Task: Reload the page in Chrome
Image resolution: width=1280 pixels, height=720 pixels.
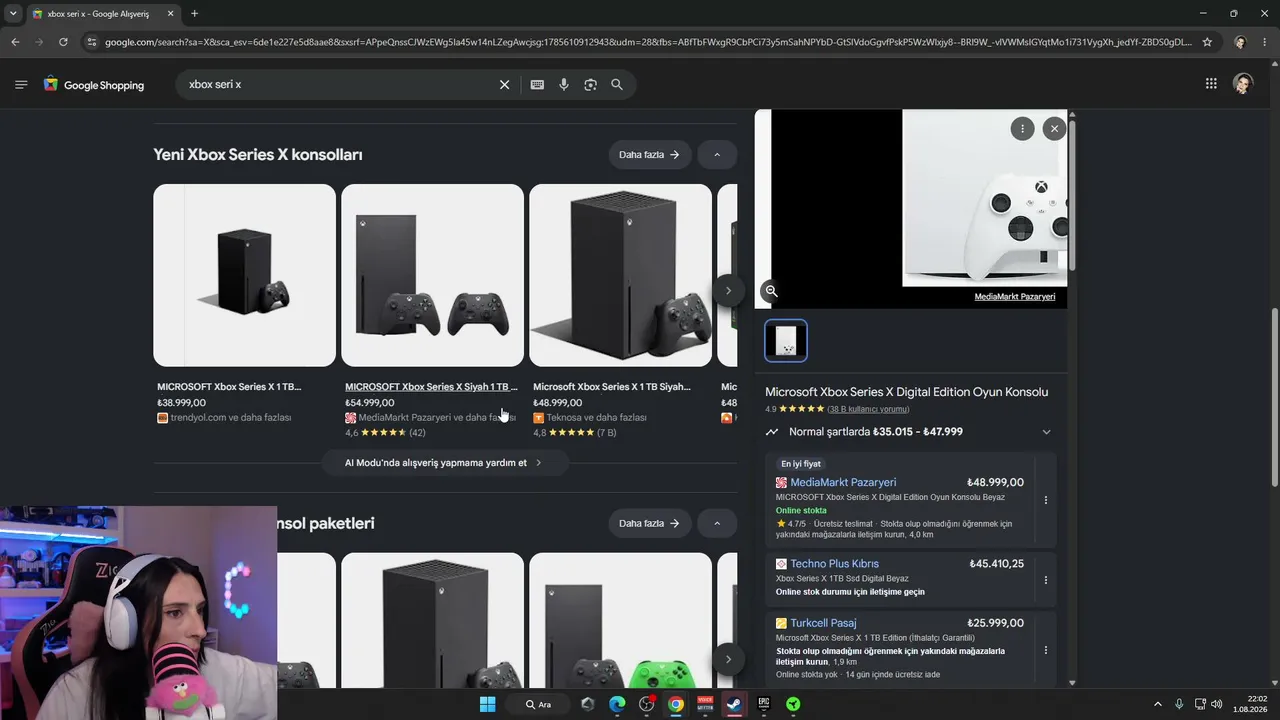Action: [x=63, y=42]
